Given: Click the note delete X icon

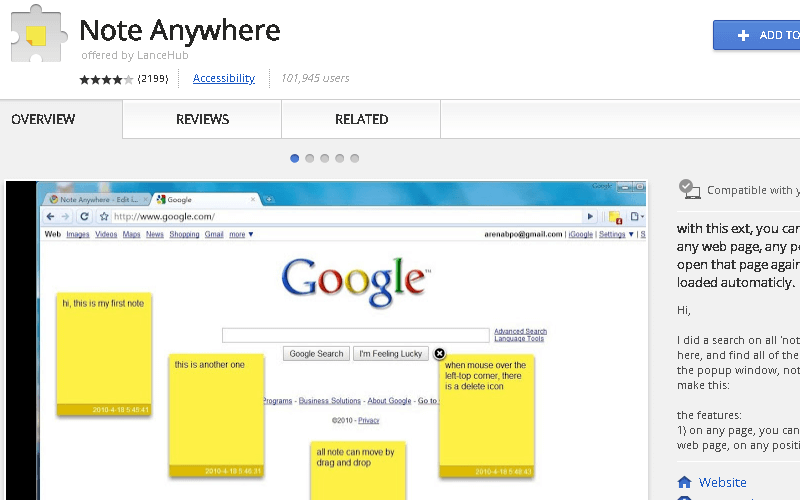Looking at the screenshot, I should 439,353.
